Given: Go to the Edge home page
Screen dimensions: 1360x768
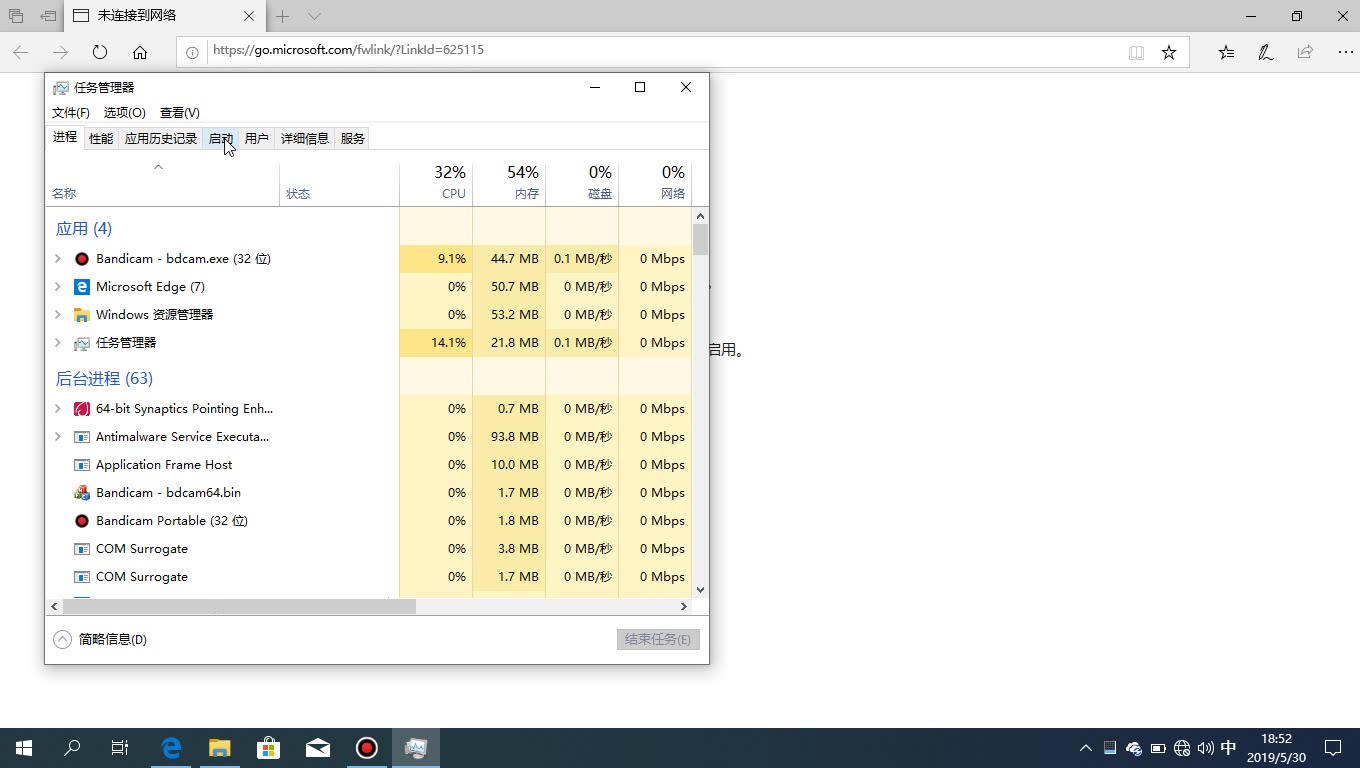Looking at the screenshot, I should (x=140, y=52).
